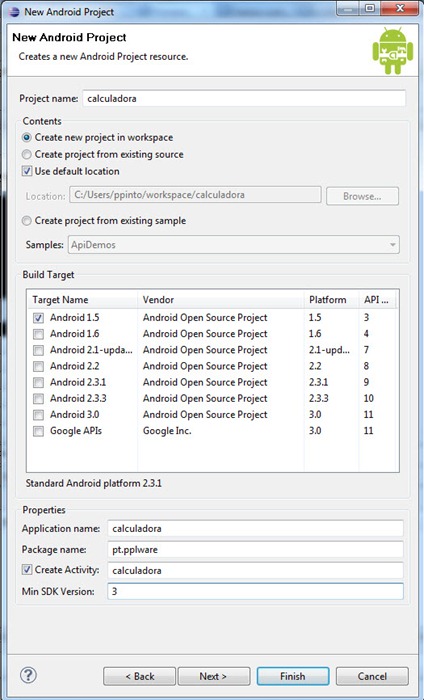Click 'Android Open Source Project' for Android 2.2
424x700 pixels.
(205, 366)
